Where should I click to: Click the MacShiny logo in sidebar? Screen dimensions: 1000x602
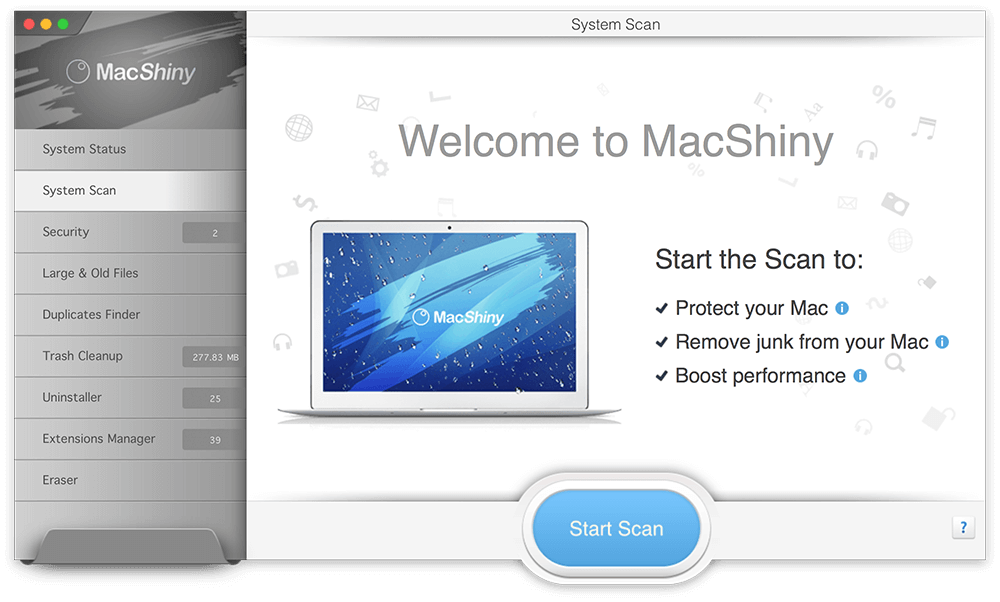131,72
